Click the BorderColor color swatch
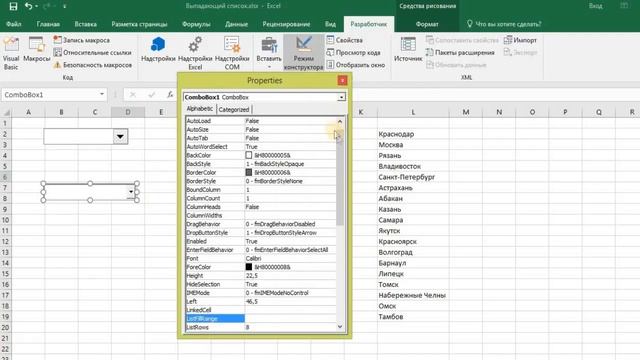Viewport: 640px width, 360px height. pos(249,172)
